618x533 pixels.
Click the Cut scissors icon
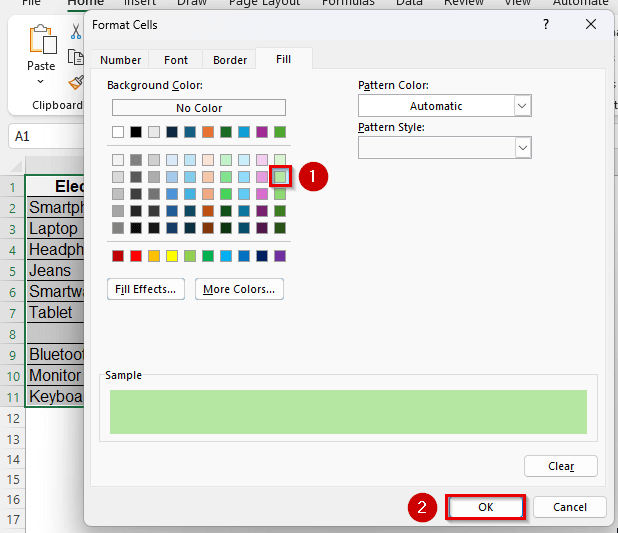click(76, 31)
